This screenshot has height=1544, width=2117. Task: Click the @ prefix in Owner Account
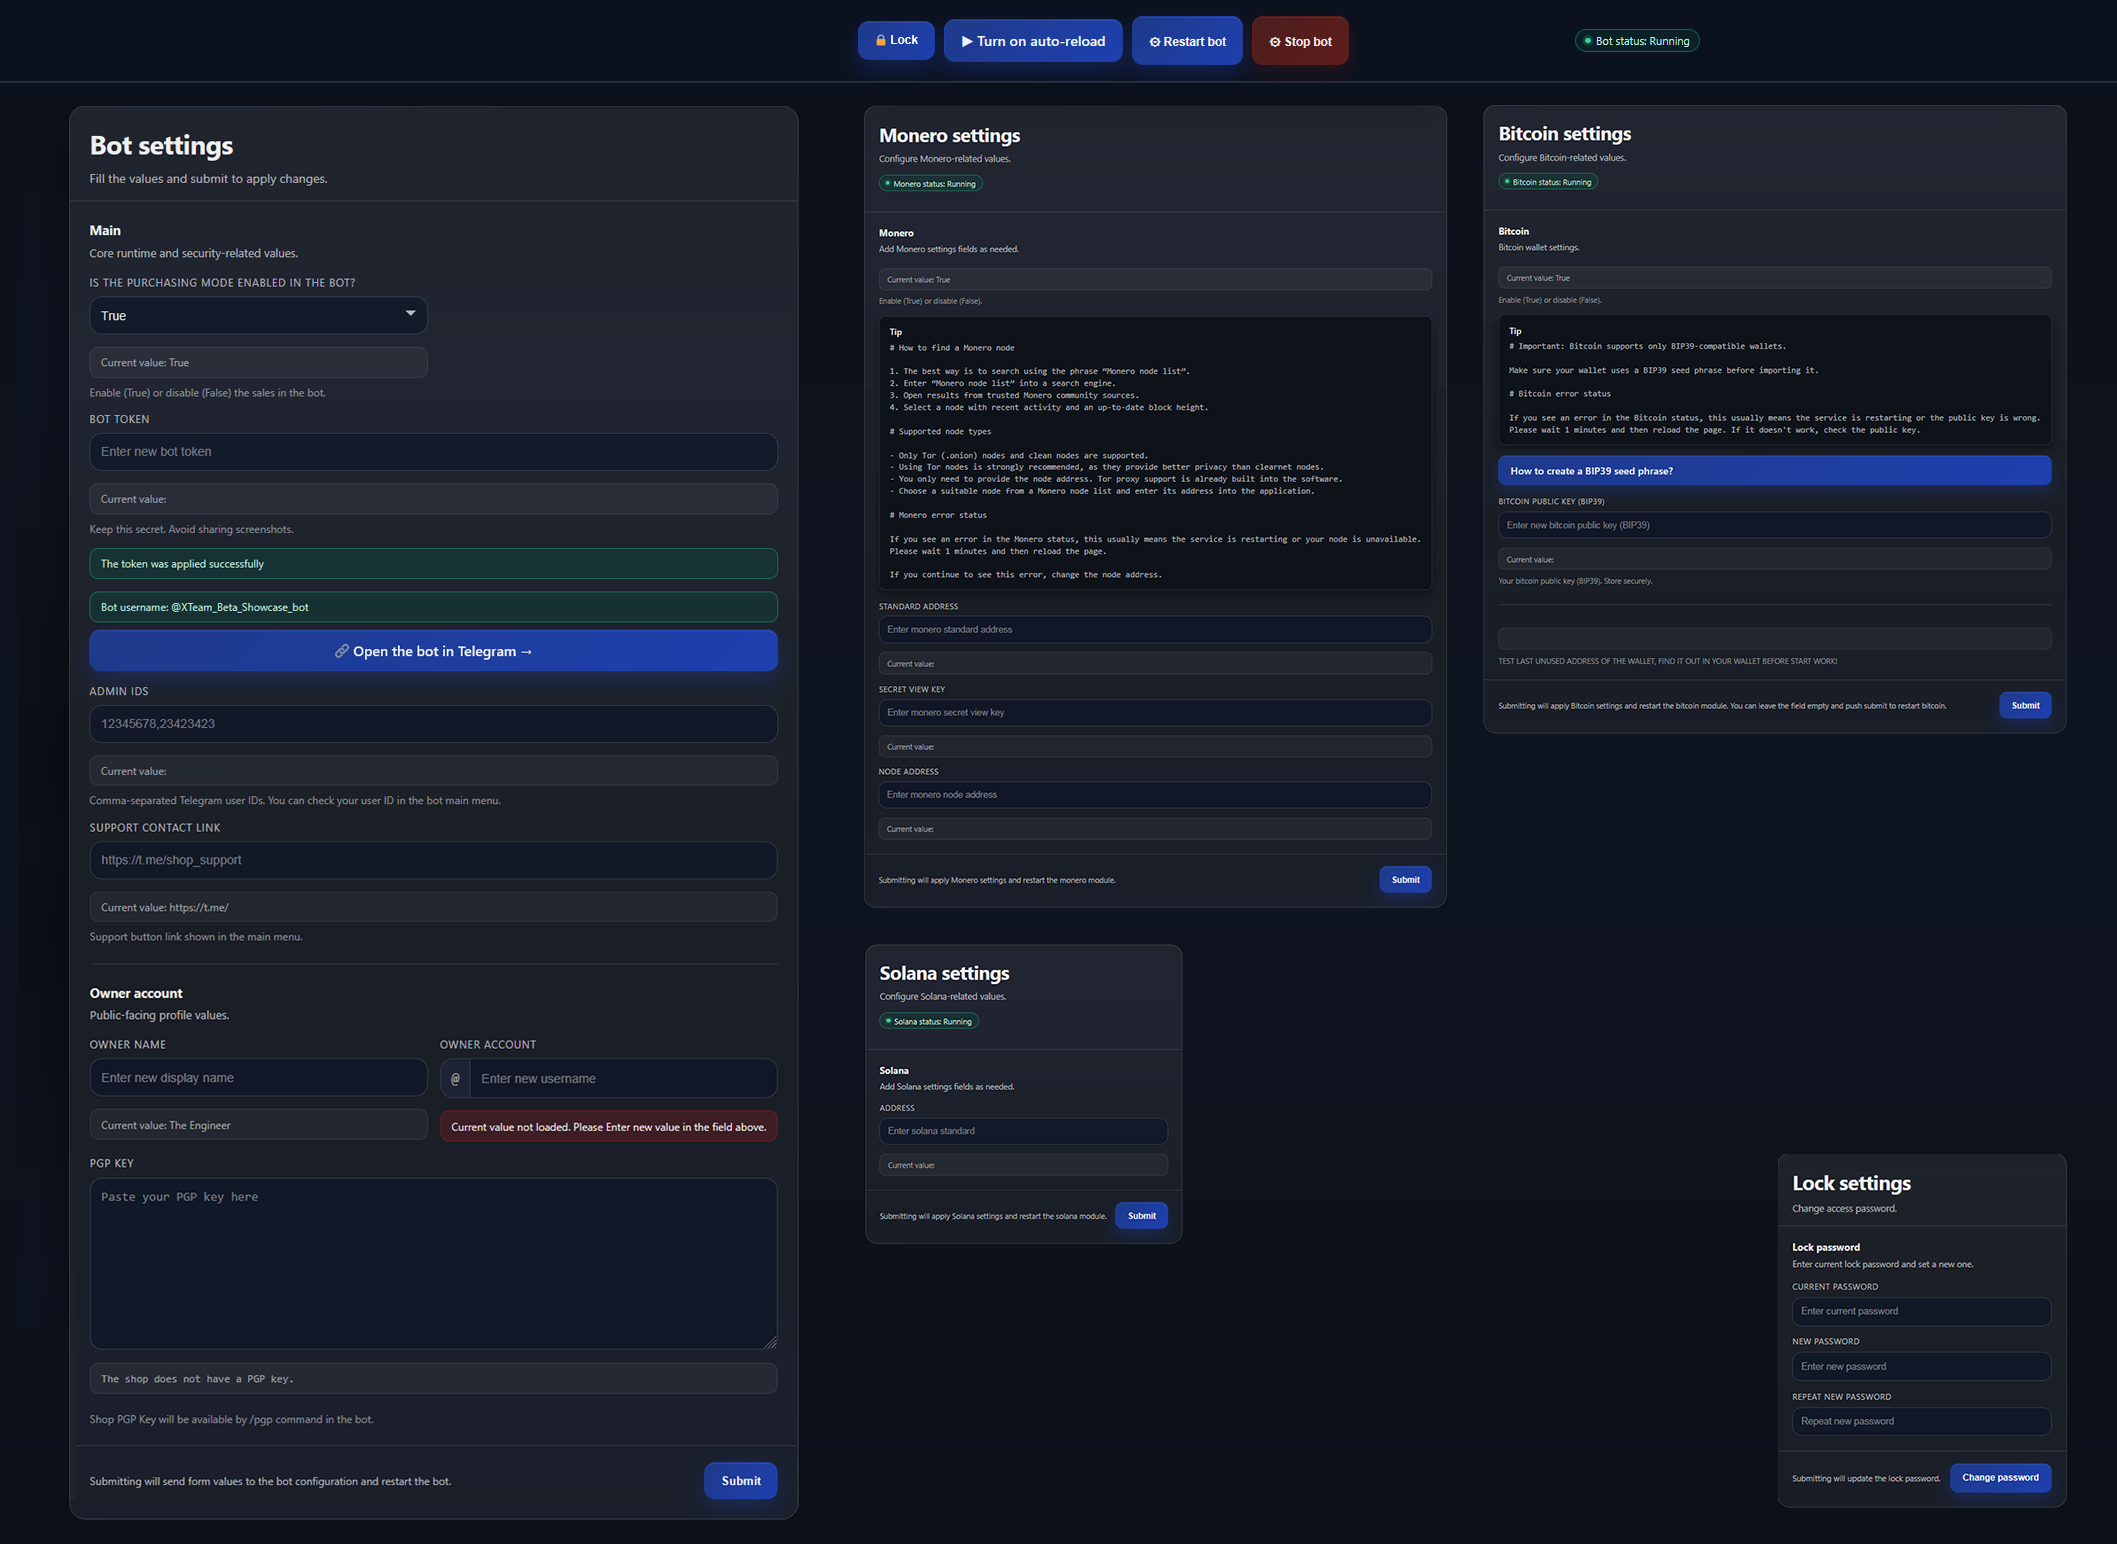point(455,1078)
